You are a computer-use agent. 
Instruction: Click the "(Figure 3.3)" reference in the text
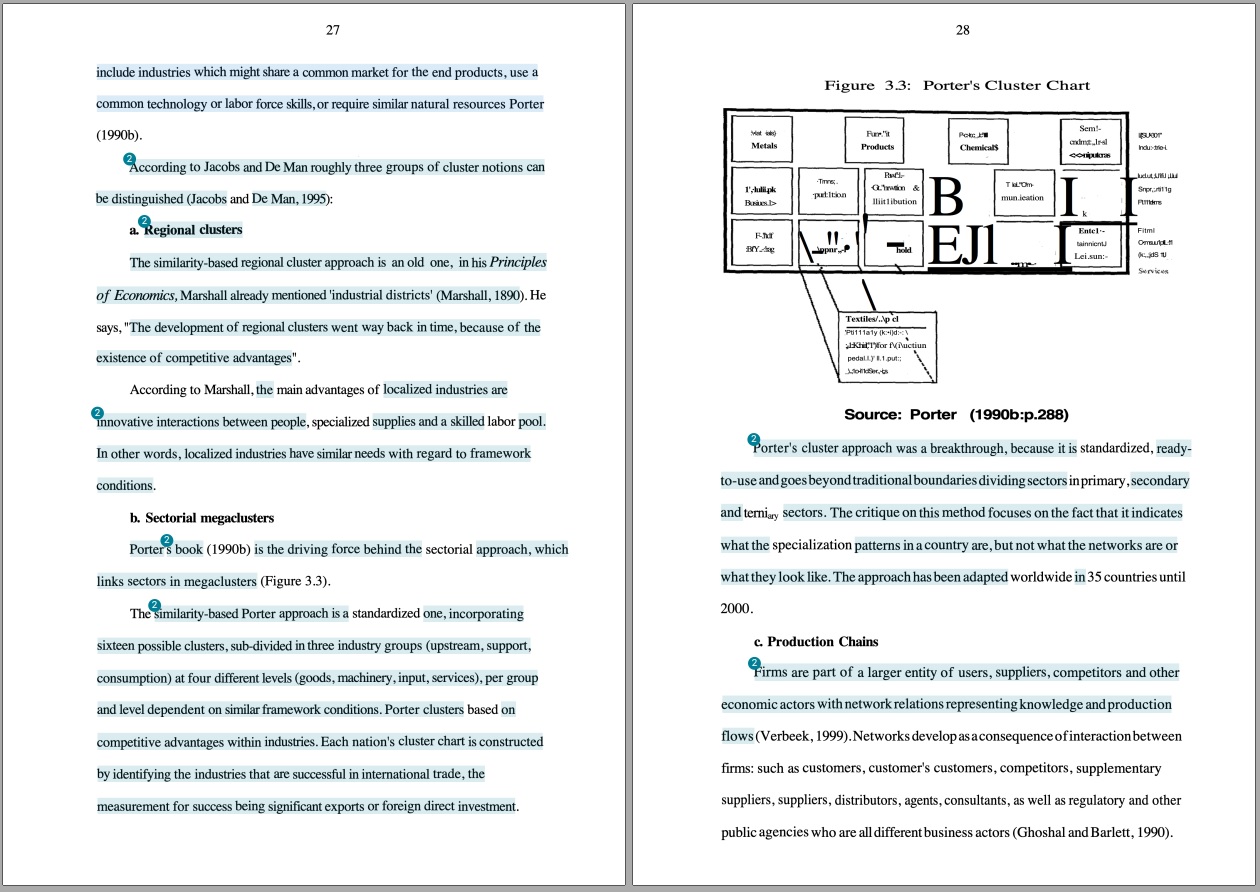point(294,581)
